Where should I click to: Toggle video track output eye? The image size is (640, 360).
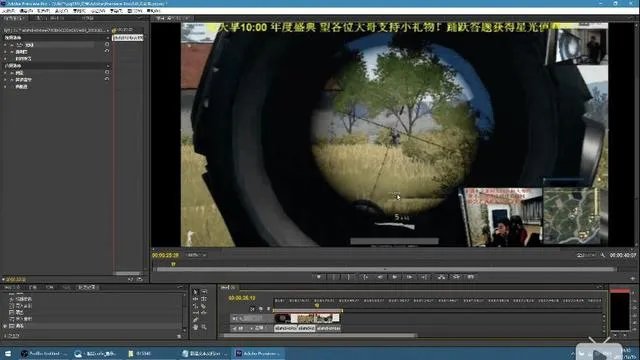coord(235,318)
